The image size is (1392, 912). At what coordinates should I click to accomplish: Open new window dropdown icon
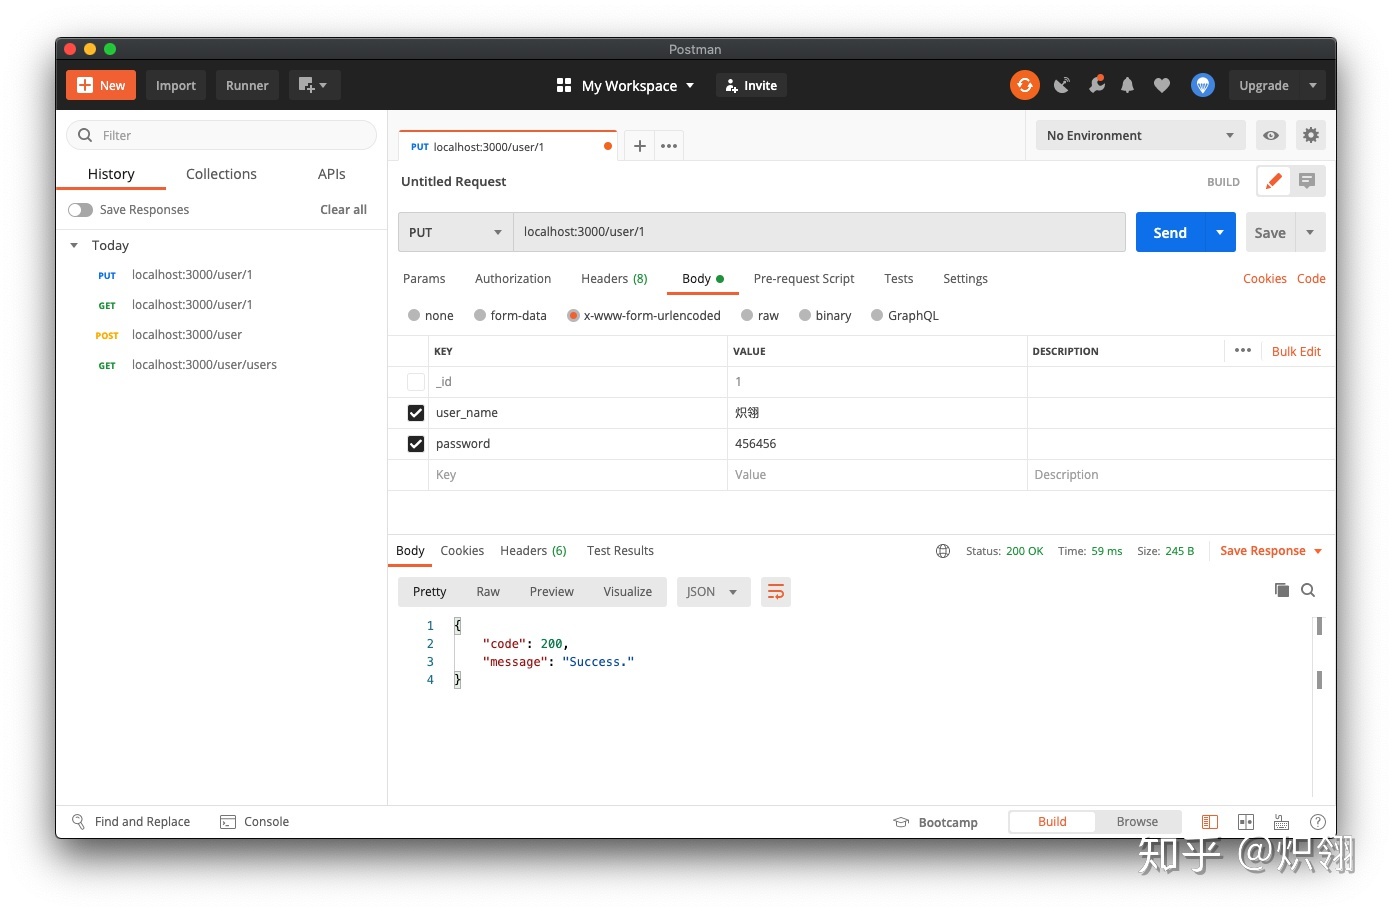pos(314,85)
